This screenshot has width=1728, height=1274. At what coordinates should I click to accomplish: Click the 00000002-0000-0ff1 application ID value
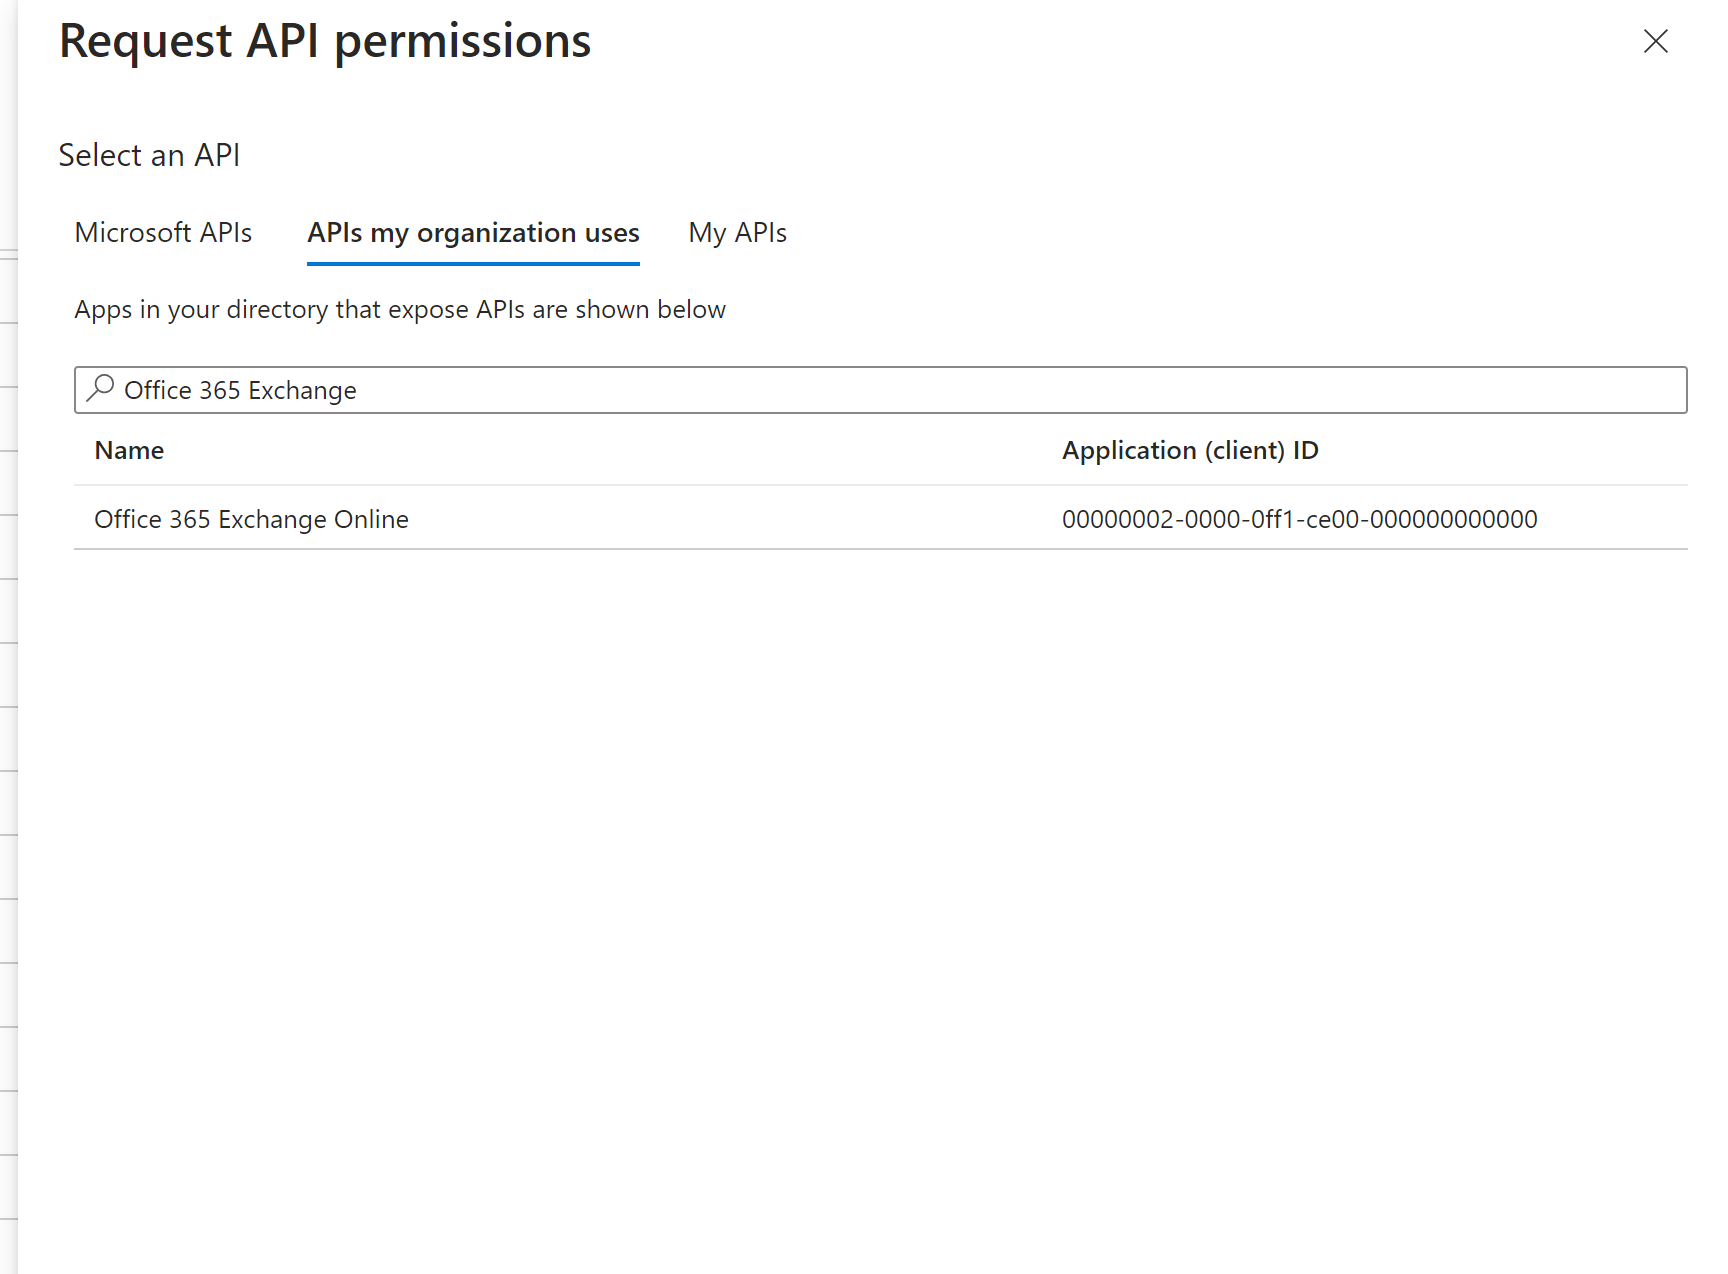[1299, 519]
